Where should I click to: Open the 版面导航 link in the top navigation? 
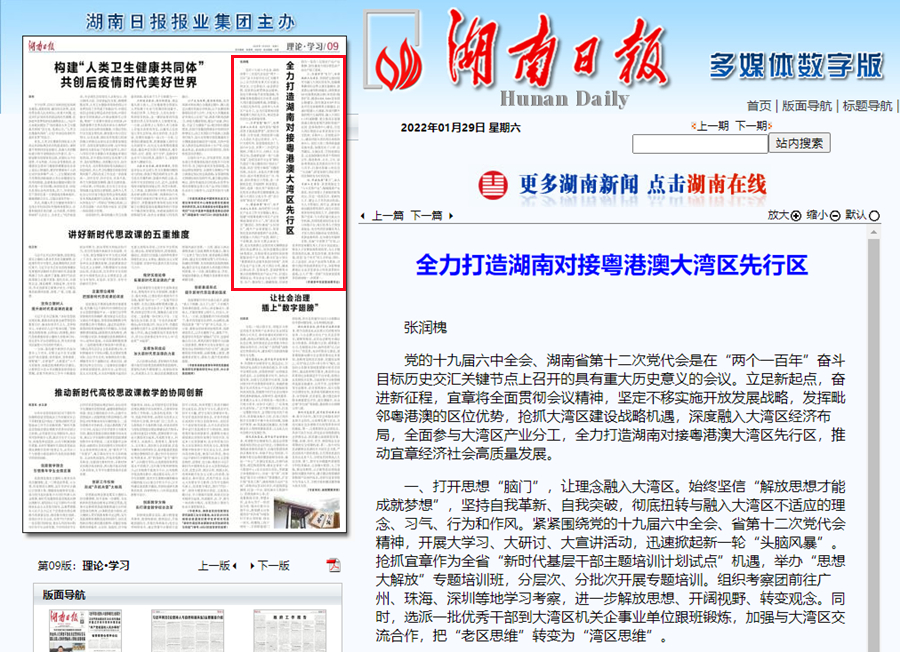coord(806,106)
